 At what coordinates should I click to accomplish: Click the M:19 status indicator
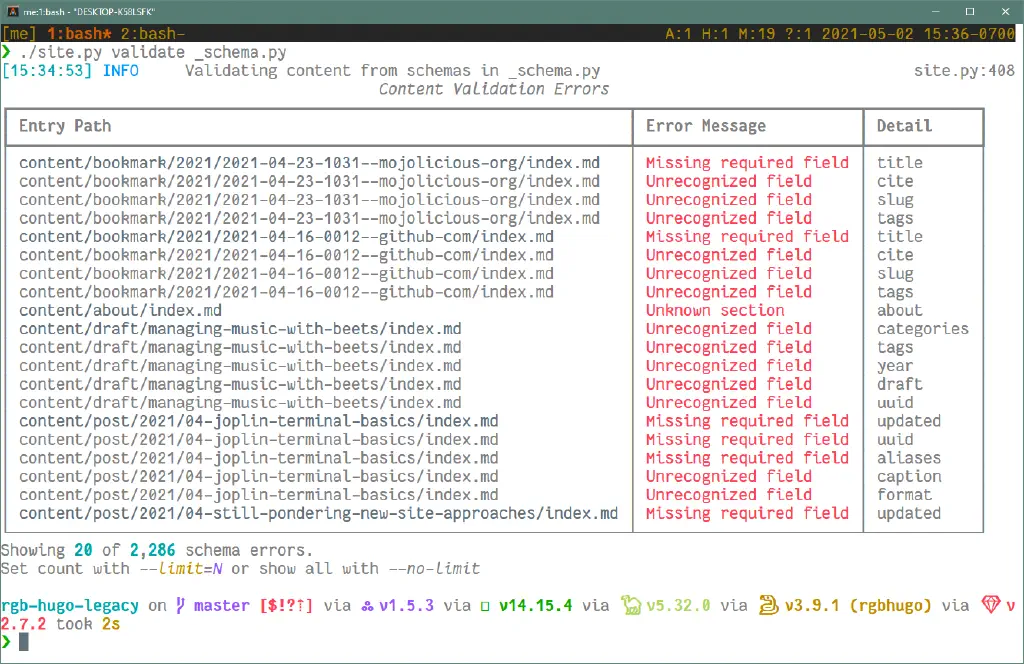756,33
